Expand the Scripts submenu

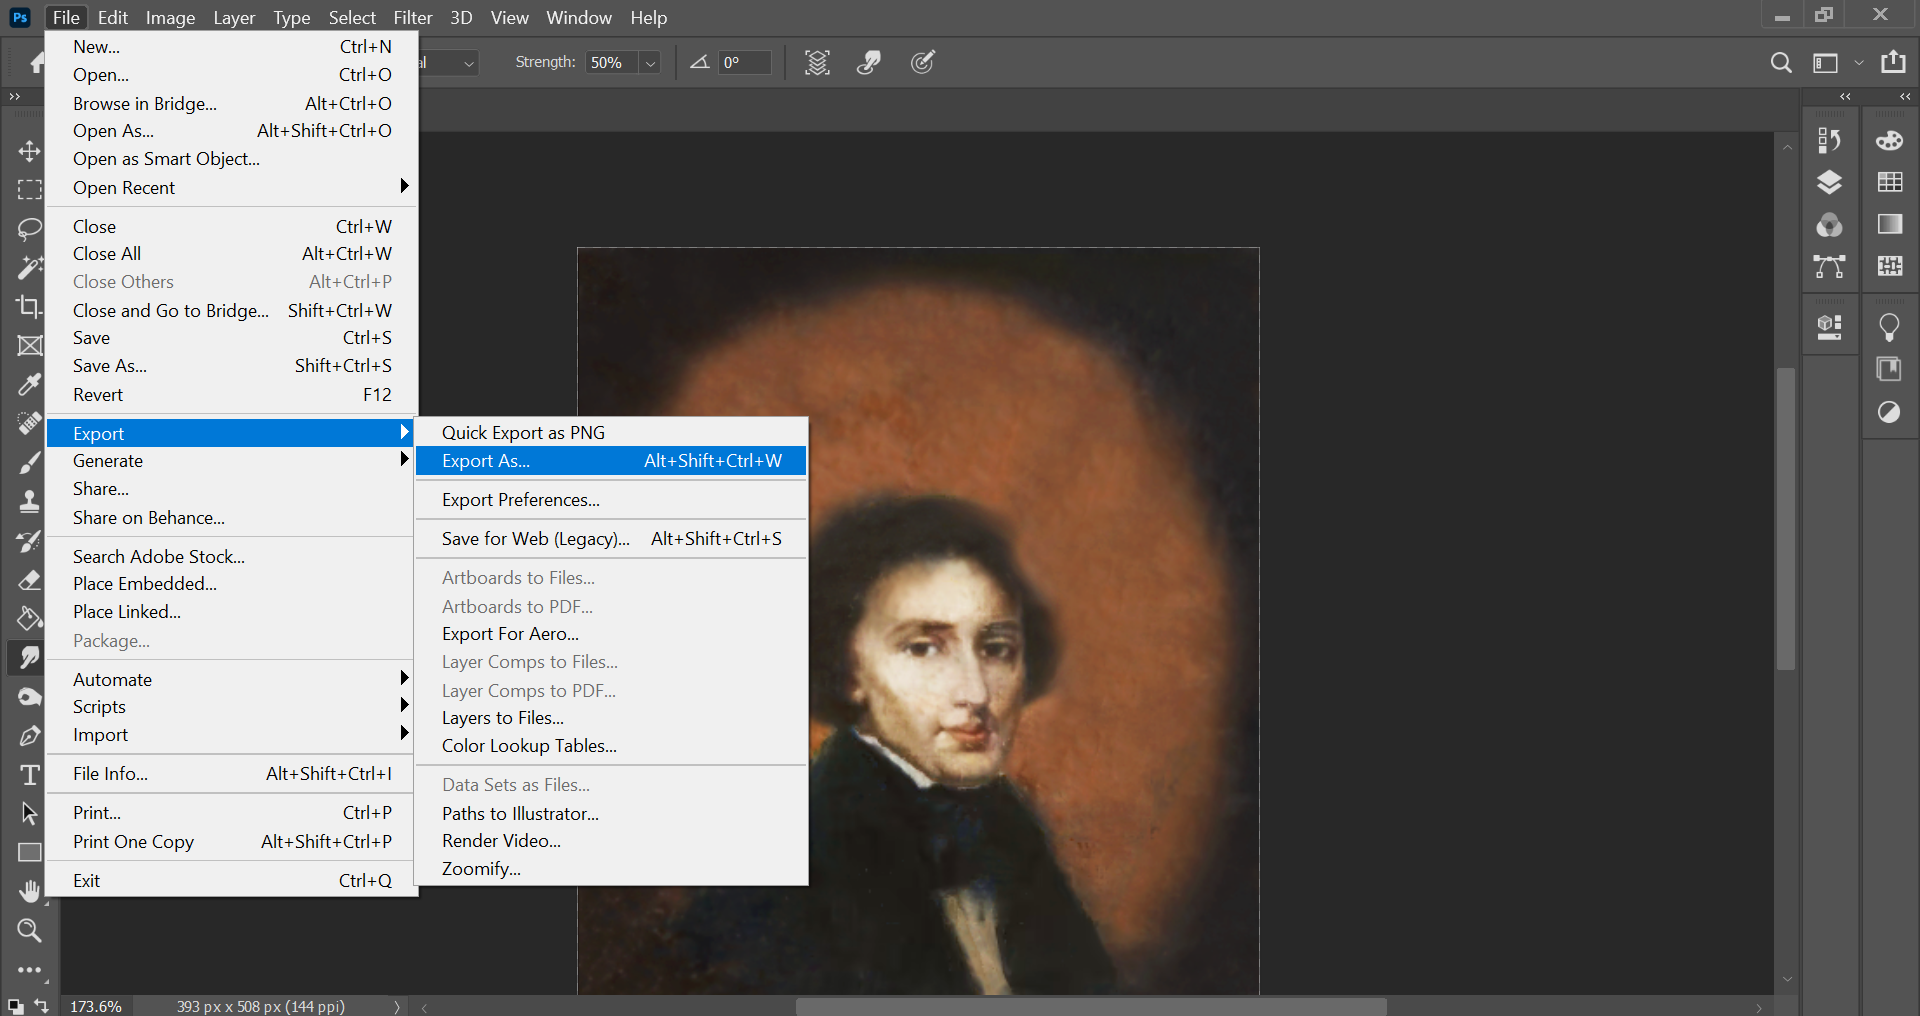click(x=232, y=707)
